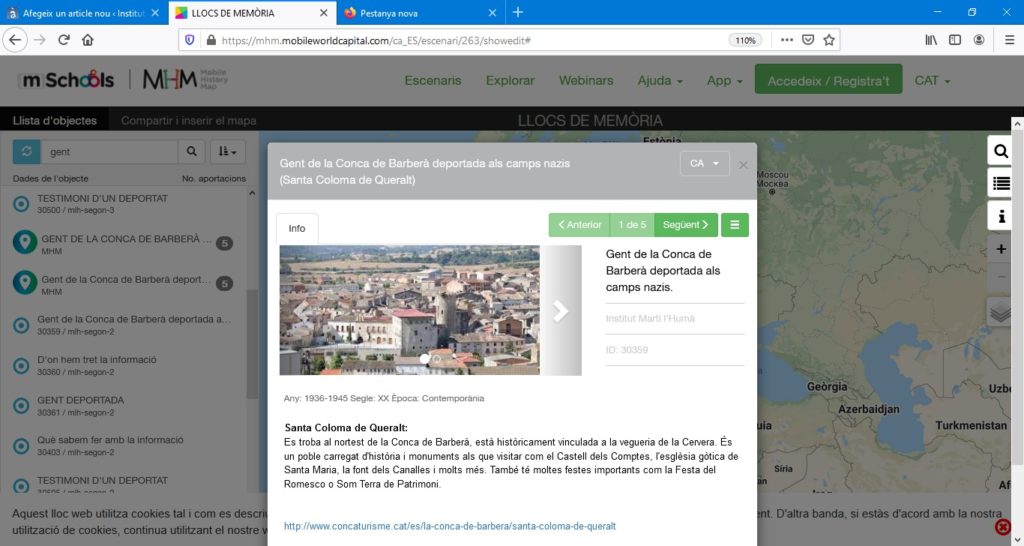Image resolution: width=1024 pixels, height=546 pixels.
Task: Open the concaturisme.cat link
Action: (450, 526)
